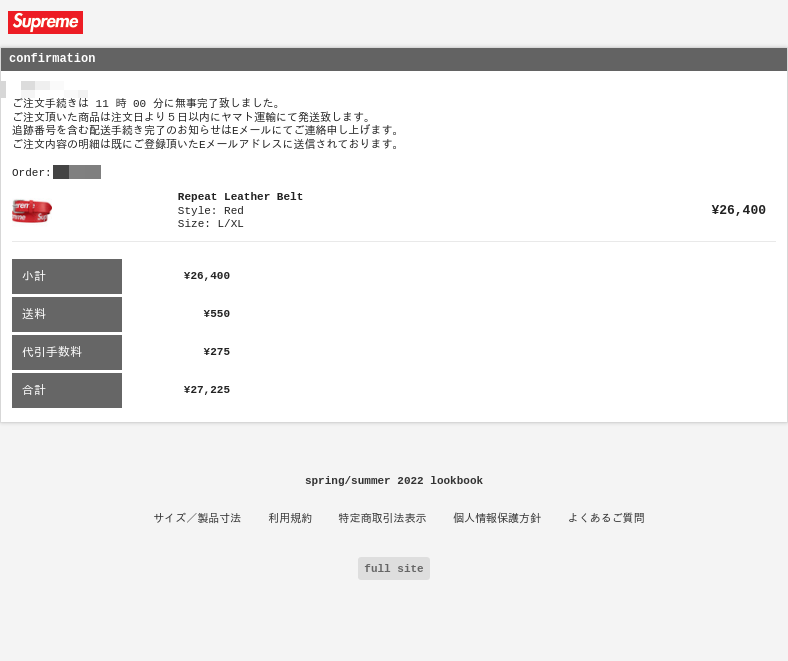The image size is (788, 661).
Task: Click the Style: Red text
Action: click(x=211, y=211)
